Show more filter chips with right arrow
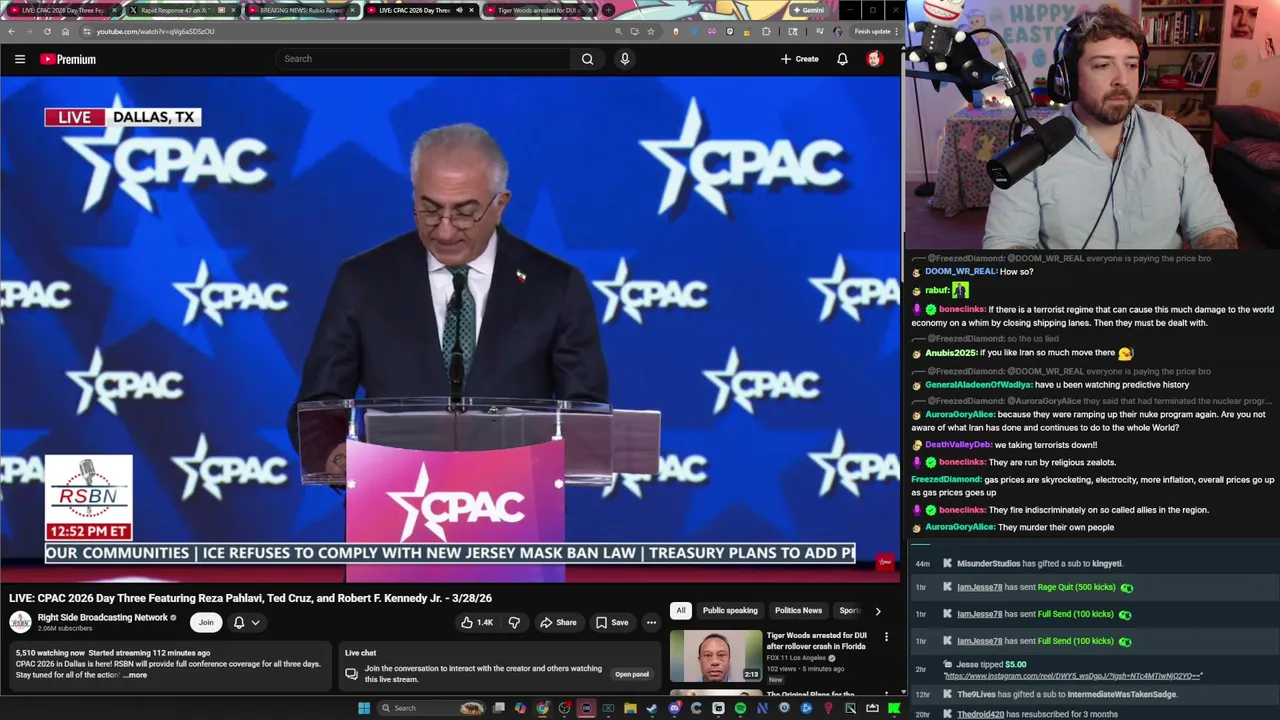Image resolution: width=1280 pixels, height=720 pixels. (878, 610)
